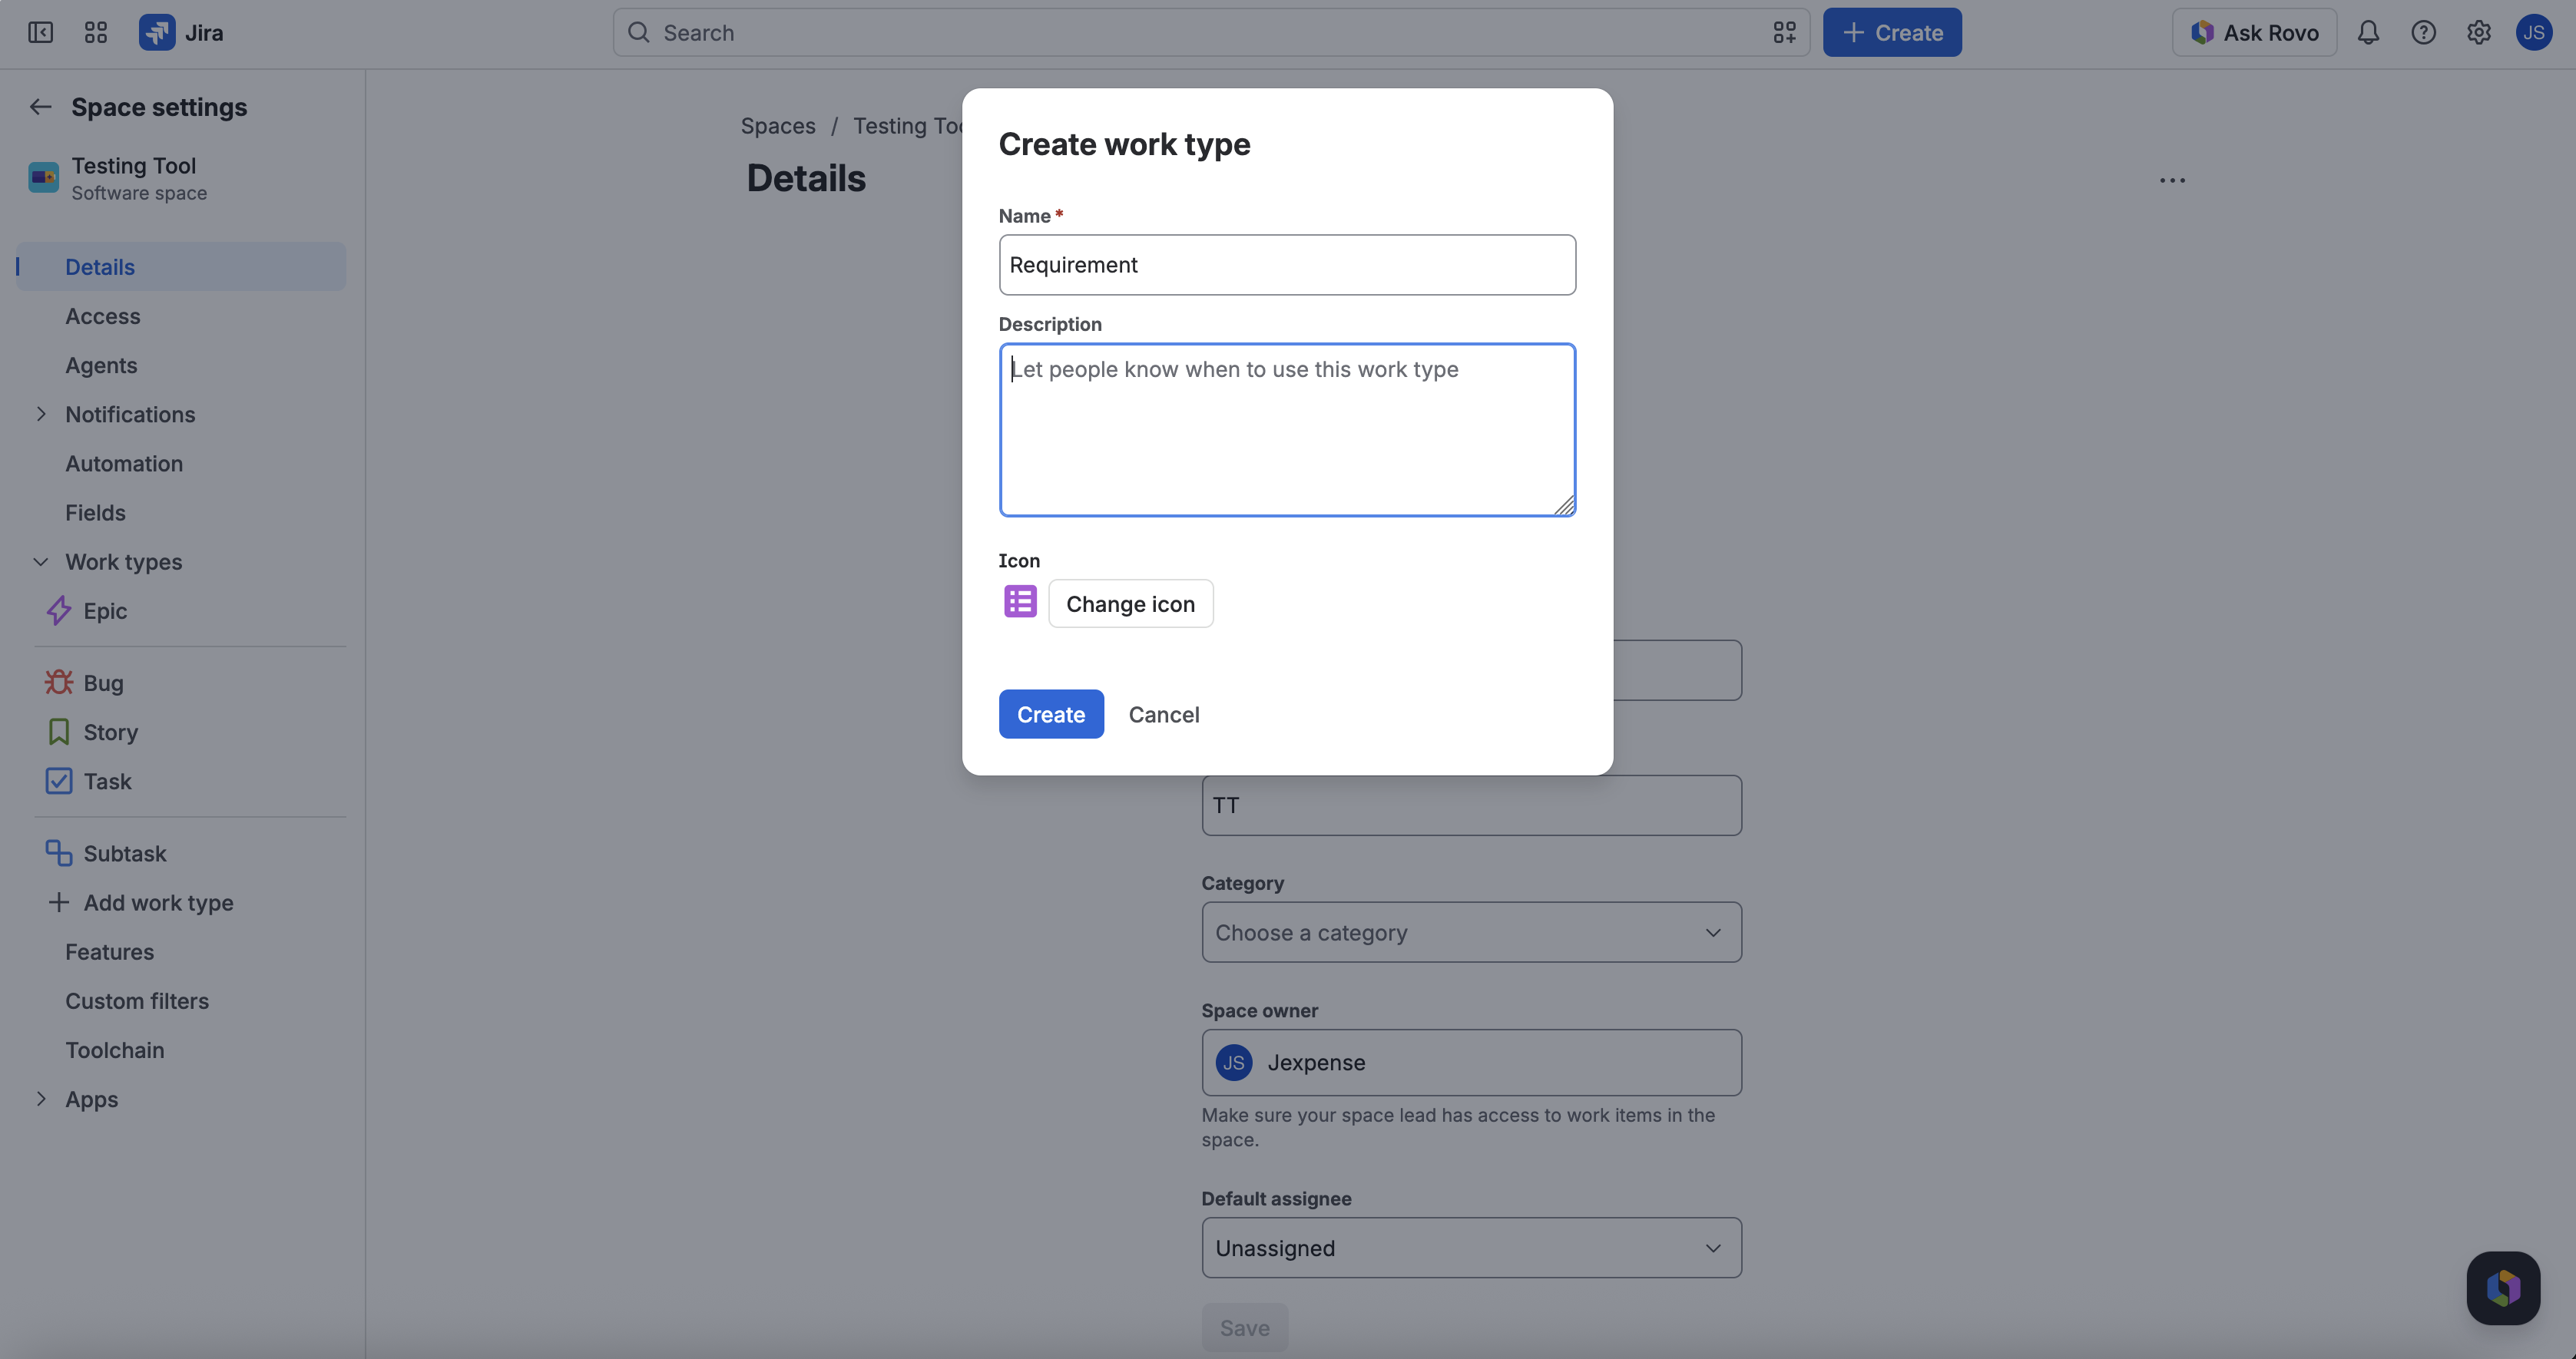Focus the Name field containing Requirement
The height and width of the screenshot is (1359, 2576).
click(x=1287, y=265)
